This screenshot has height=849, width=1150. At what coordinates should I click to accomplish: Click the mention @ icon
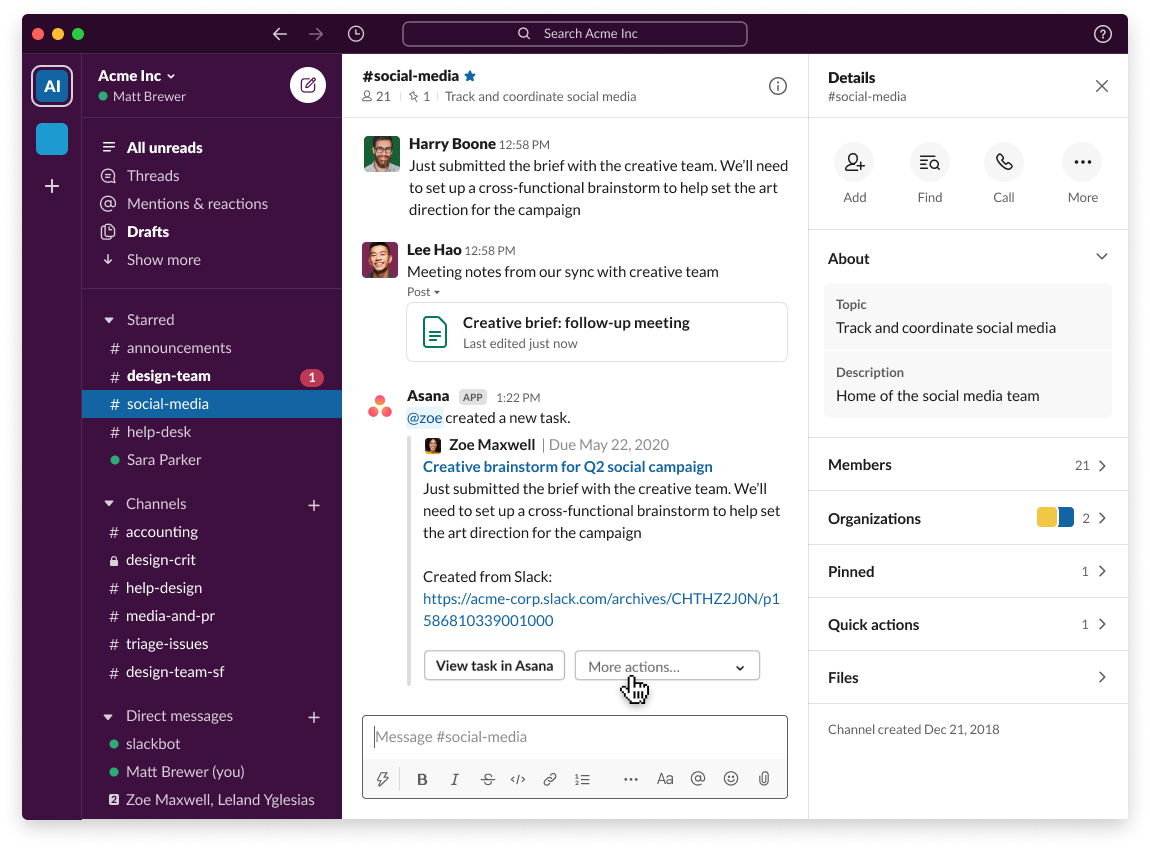point(697,779)
